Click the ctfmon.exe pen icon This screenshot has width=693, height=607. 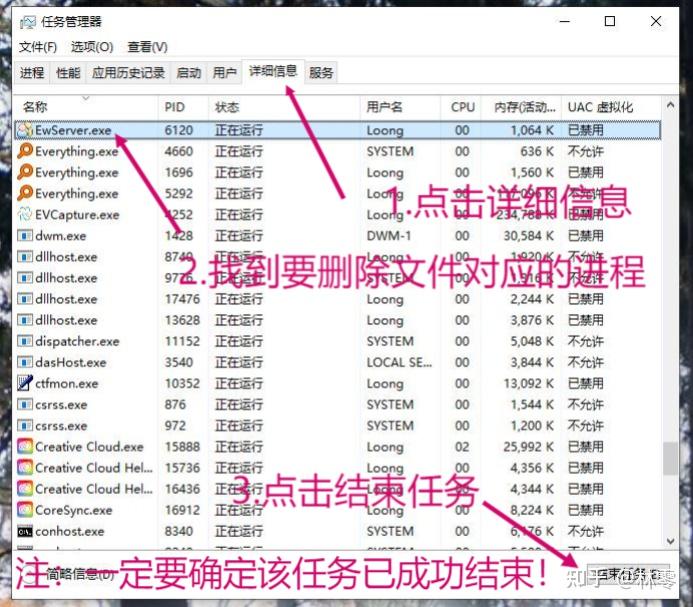tap(25, 383)
